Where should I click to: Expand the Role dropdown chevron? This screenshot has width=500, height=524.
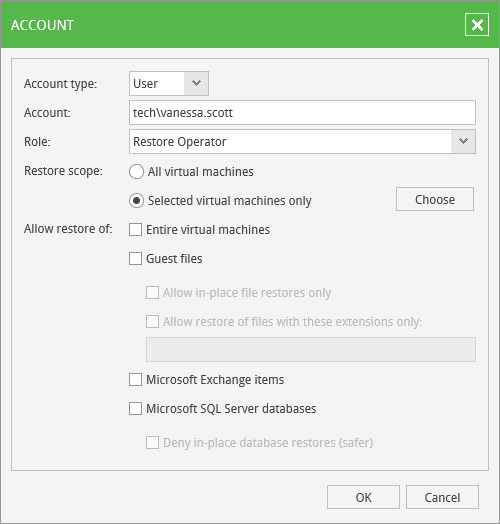(463, 142)
